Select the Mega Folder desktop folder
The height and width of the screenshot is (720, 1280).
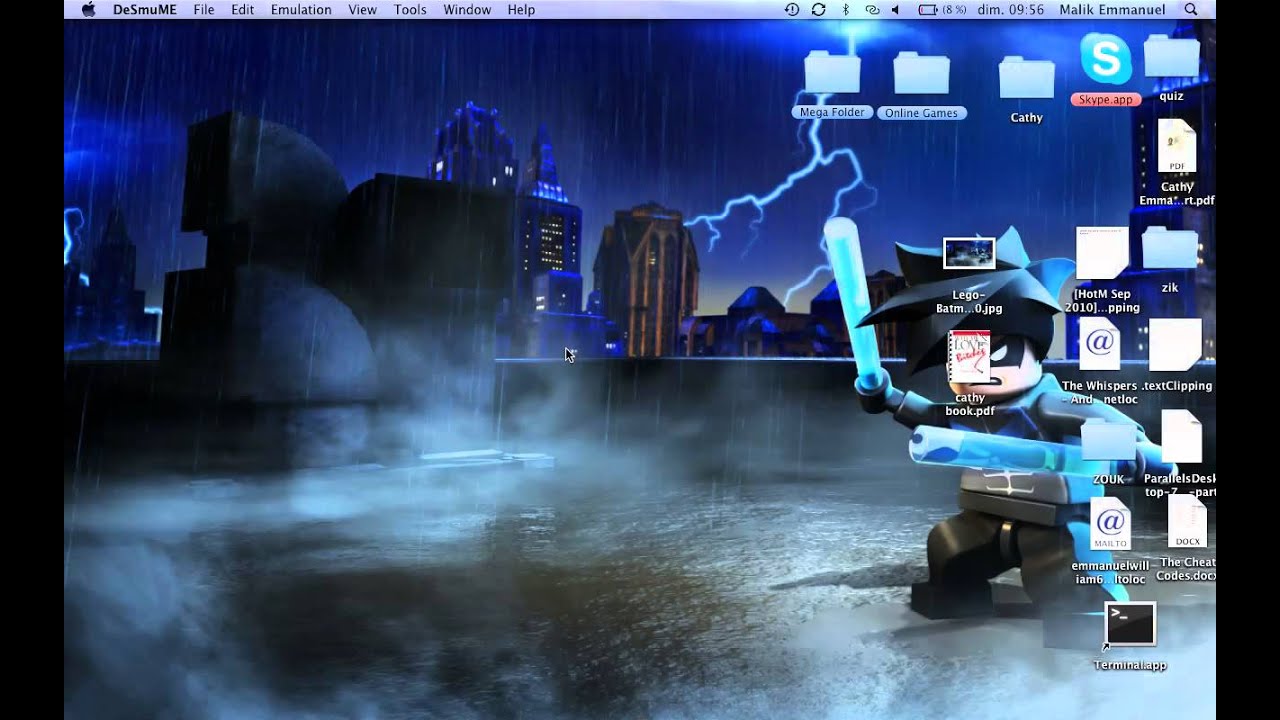832,72
